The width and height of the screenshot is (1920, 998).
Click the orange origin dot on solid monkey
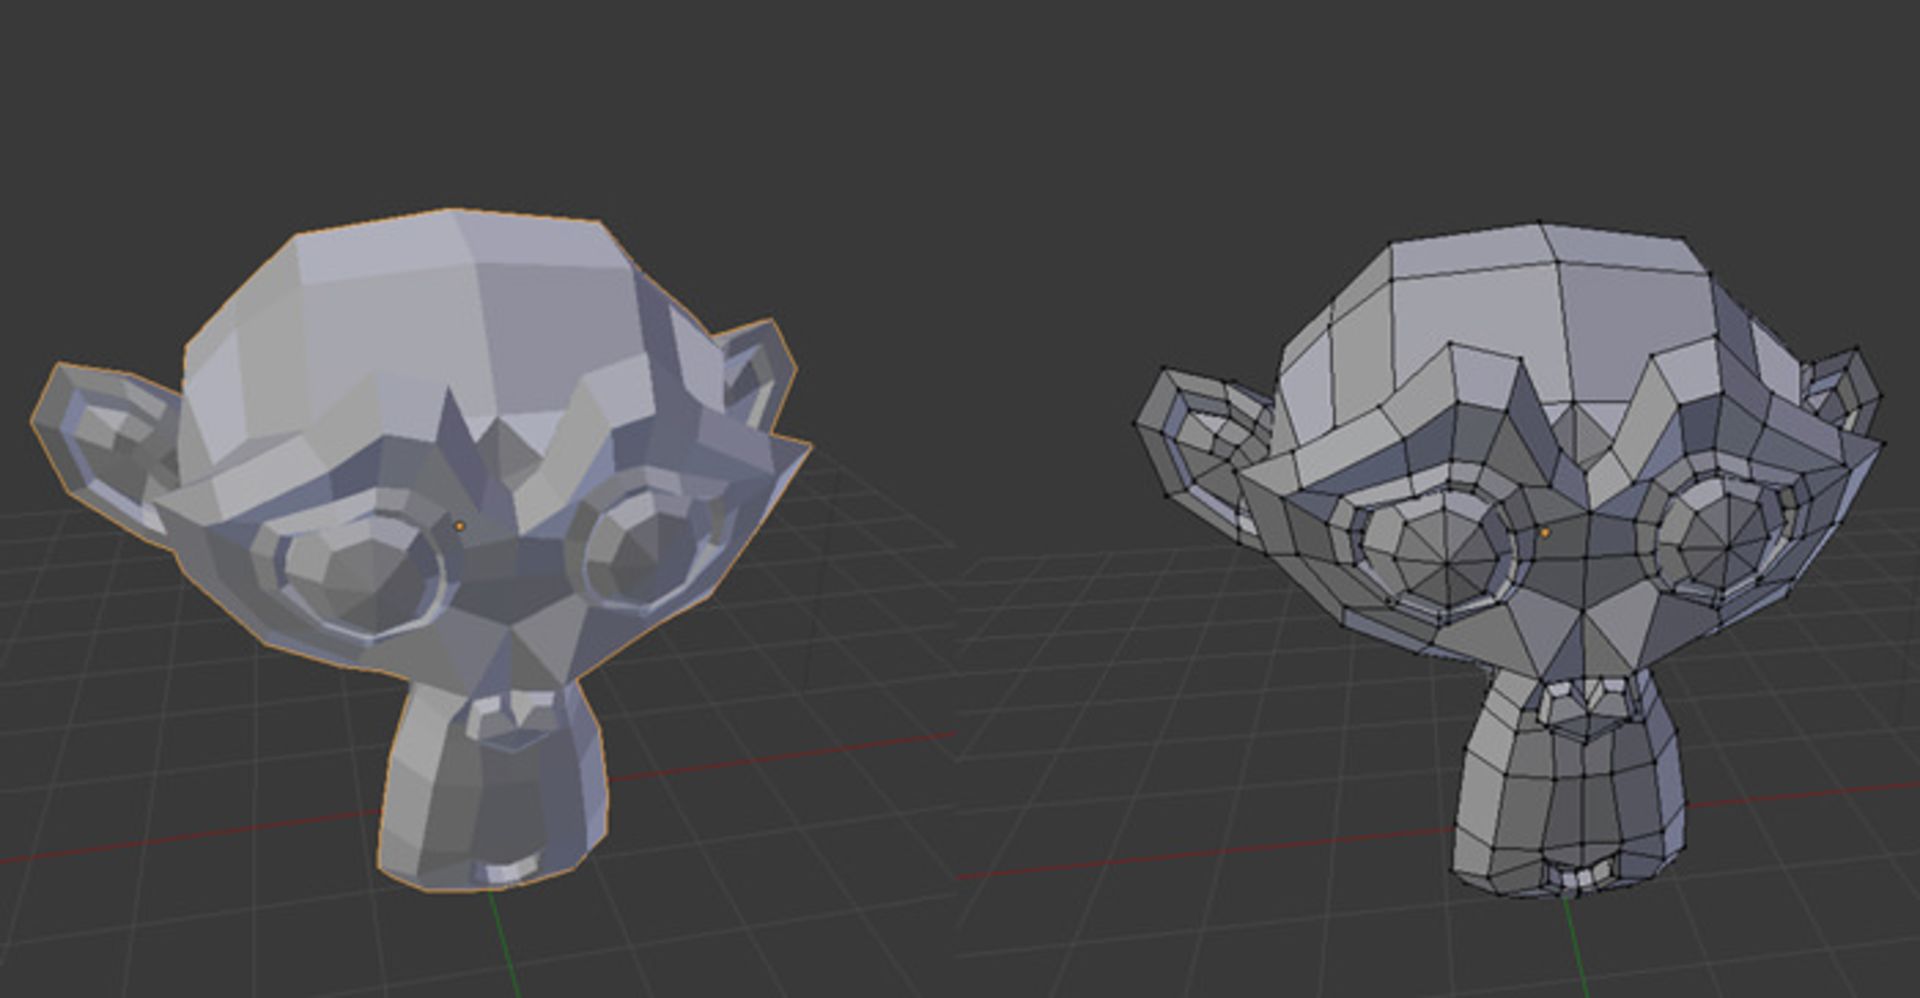pyautogui.click(x=459, y=526)
